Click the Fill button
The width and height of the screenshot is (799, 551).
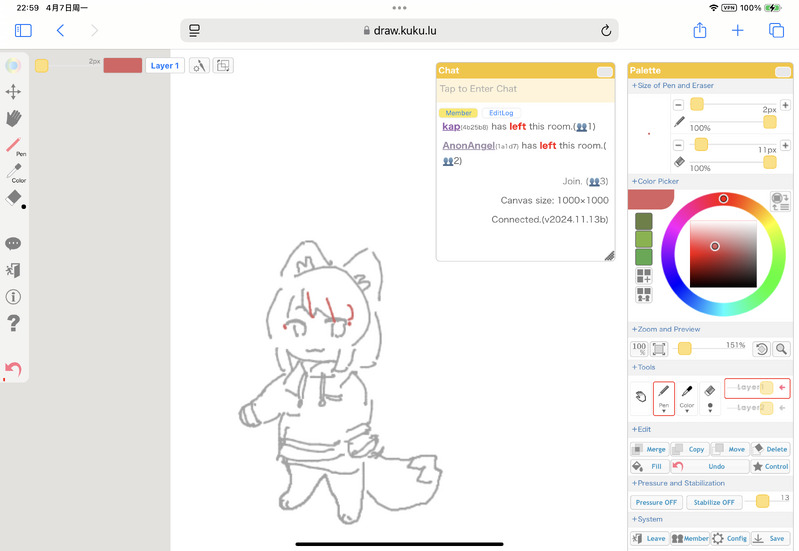pos(649,466)
